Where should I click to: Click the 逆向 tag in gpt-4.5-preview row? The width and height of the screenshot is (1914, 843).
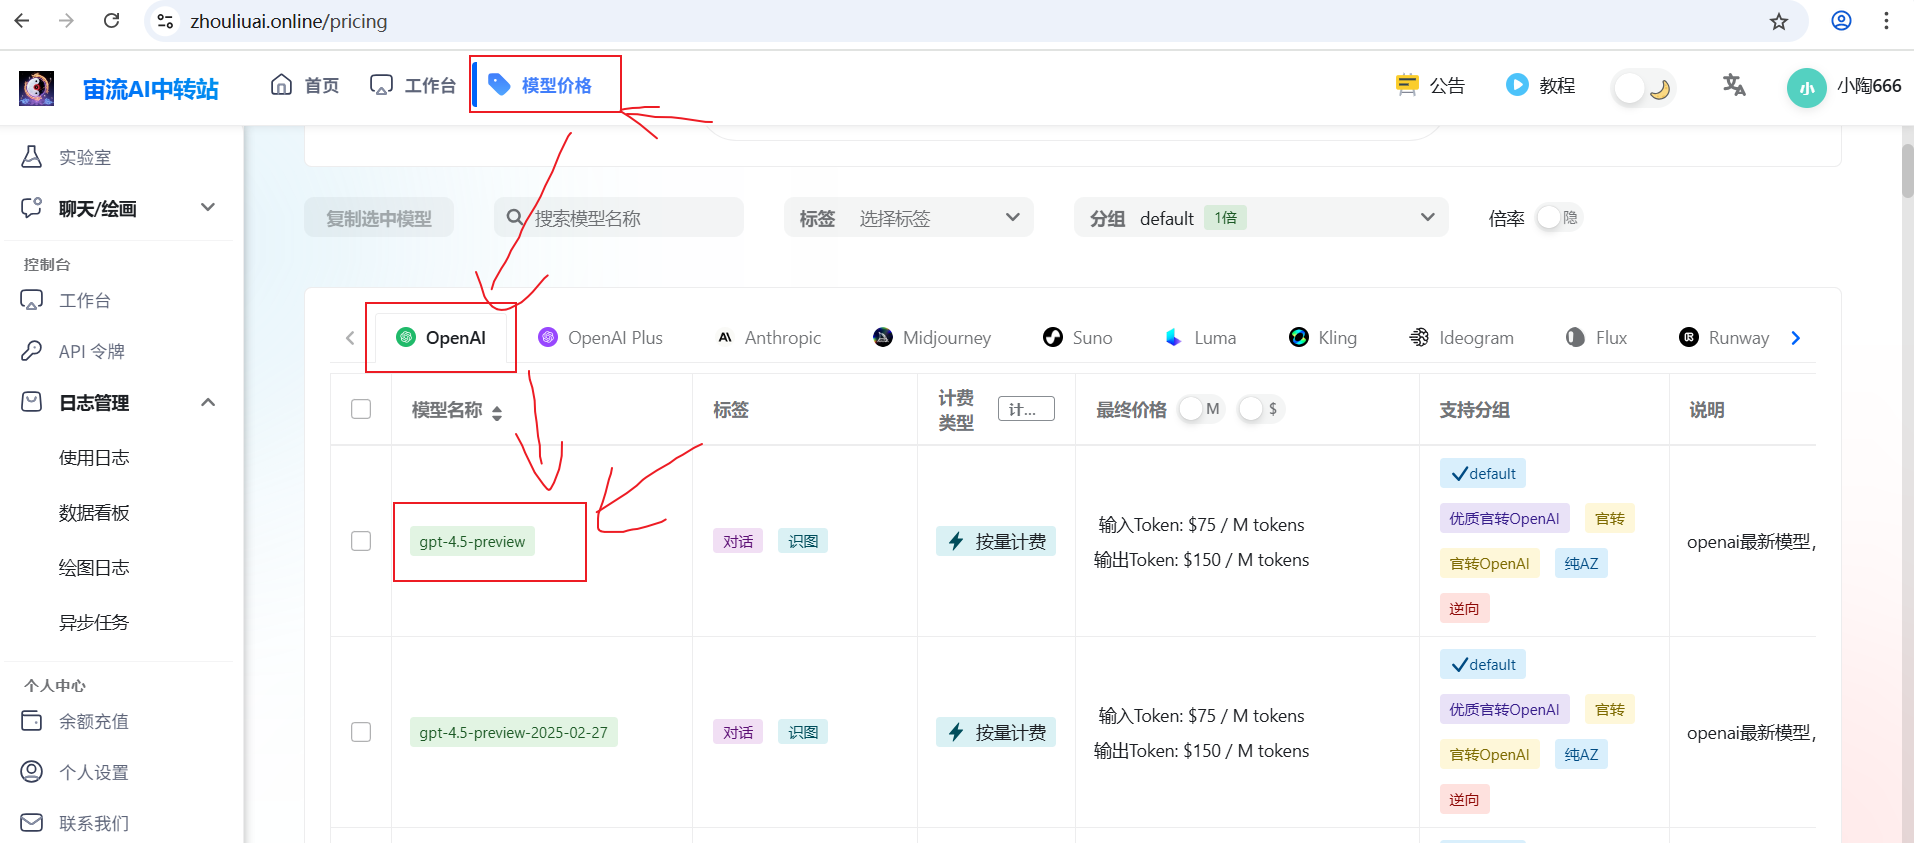click(x=1464, y=608)
